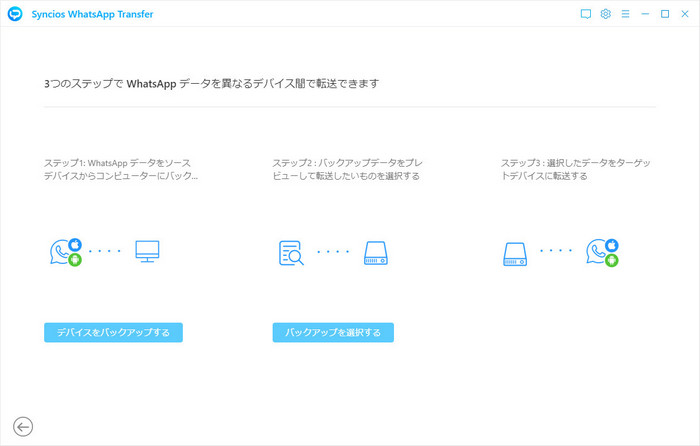The height and width of the screenshot is (446, 700).
Task: Click the ステップ2 description text
Action: pos(347,169)
